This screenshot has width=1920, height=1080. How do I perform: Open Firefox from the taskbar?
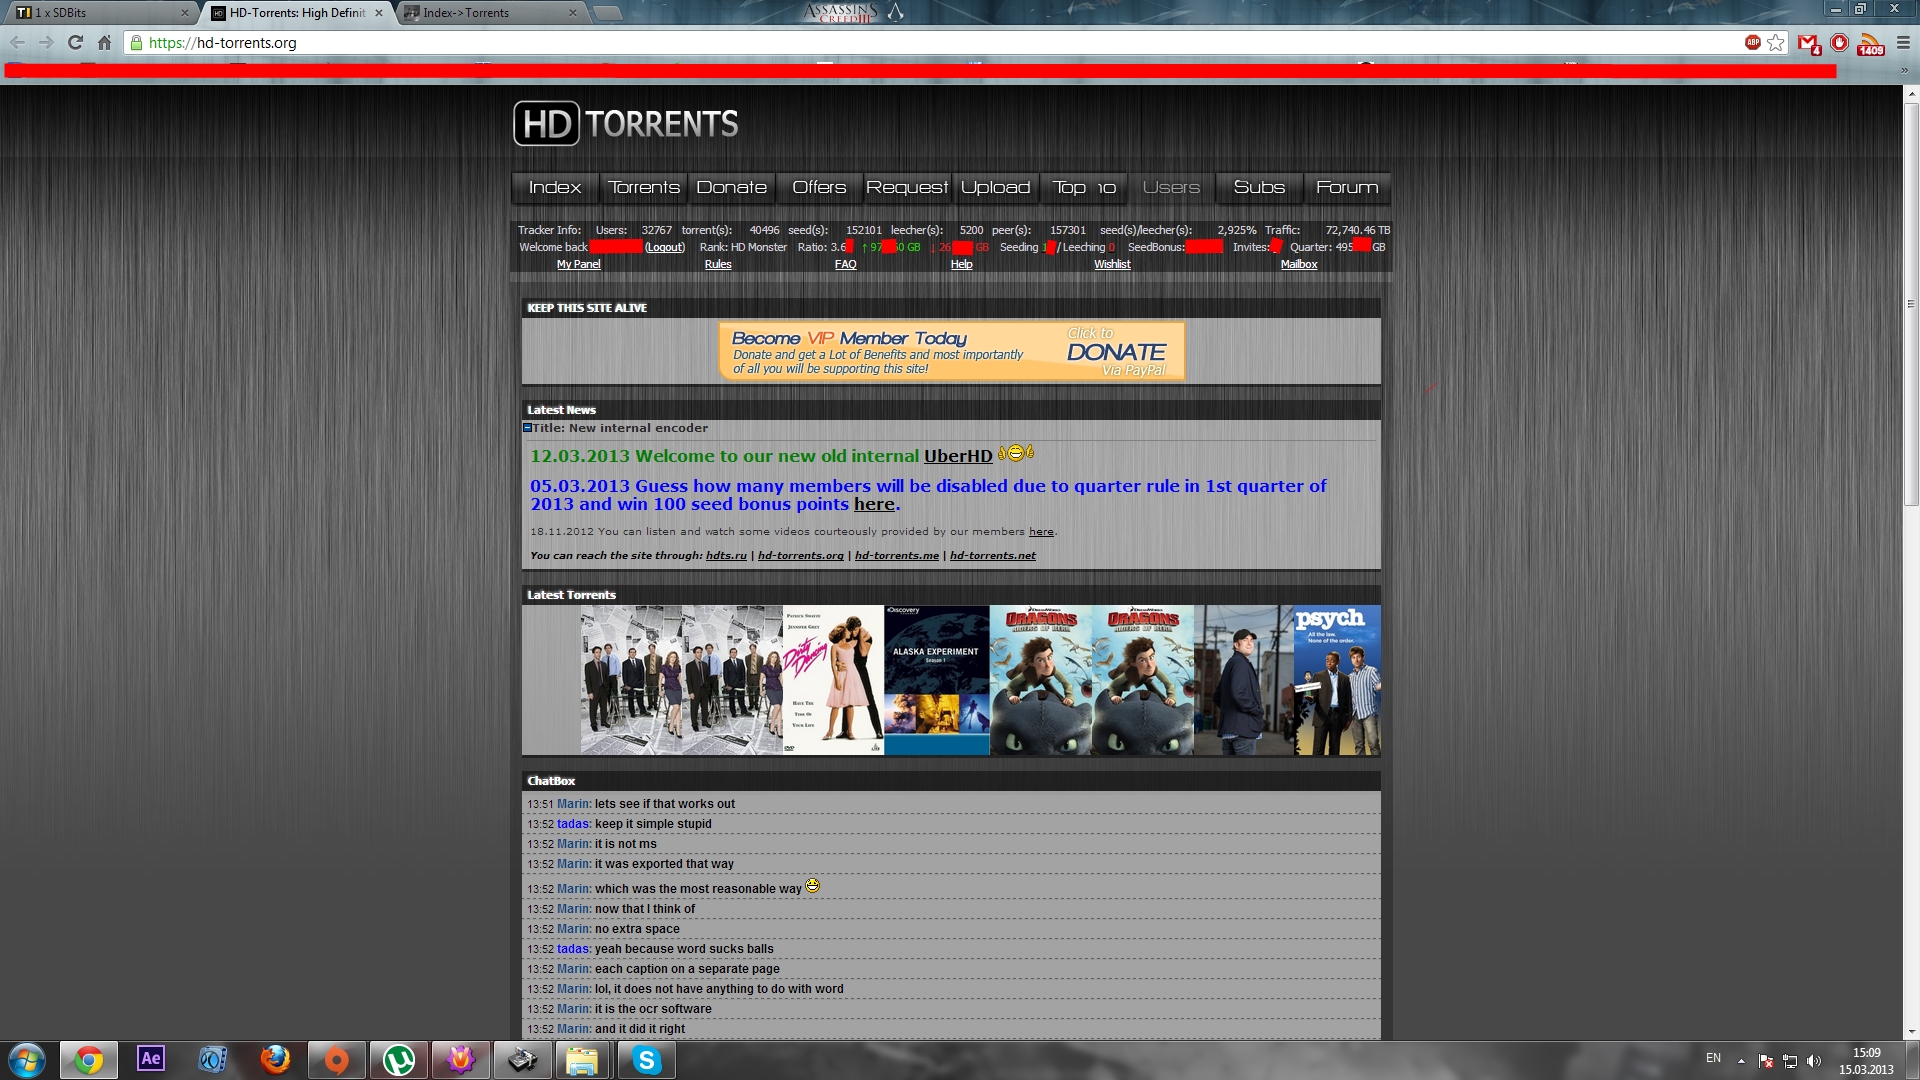pyautogui.click(x=275, y=1060)
